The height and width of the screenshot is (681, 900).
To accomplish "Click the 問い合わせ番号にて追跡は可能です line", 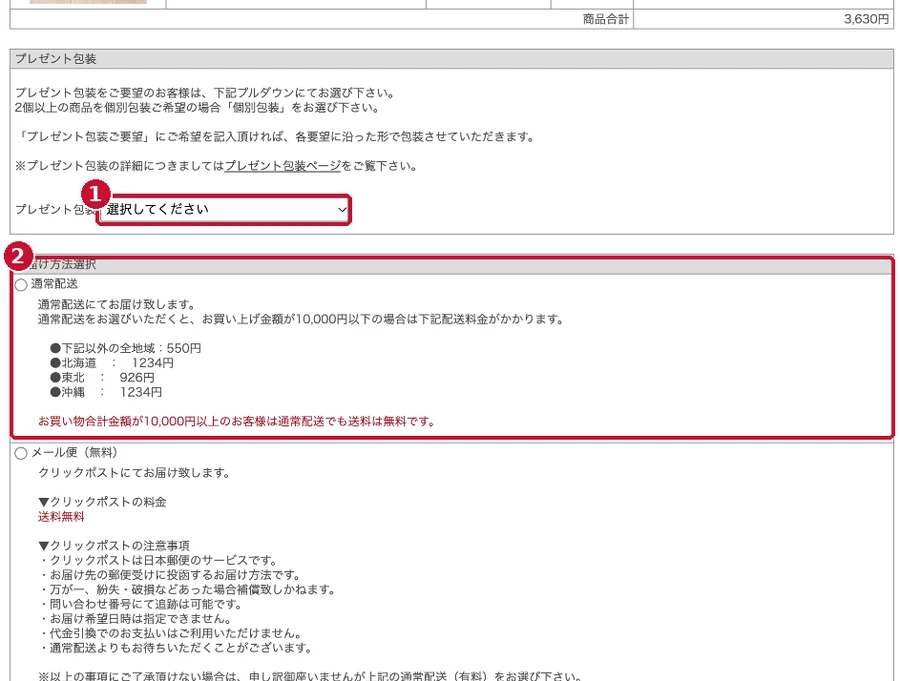I will click(x=141, y=604).
